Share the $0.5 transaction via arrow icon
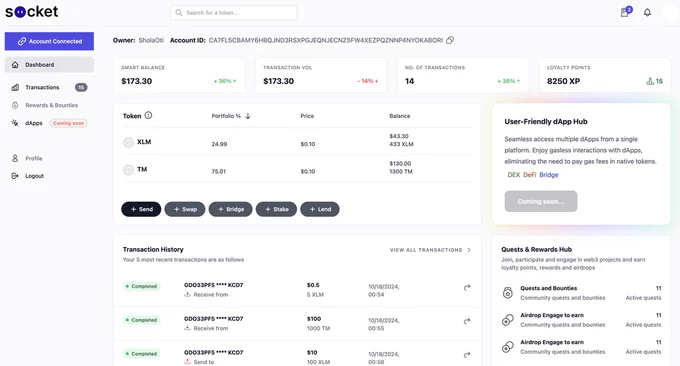The width and height of the screenshot is (680, 366). point(467,287)
